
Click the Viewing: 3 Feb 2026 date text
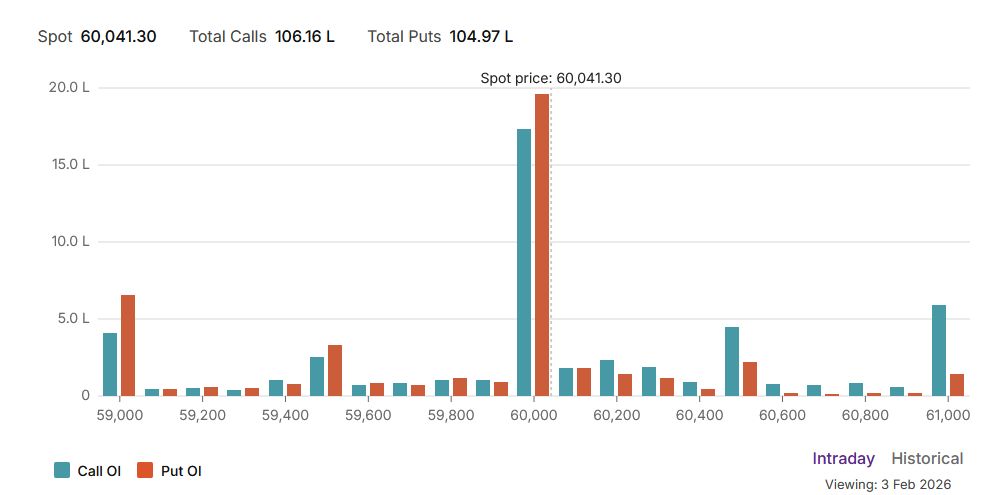[x=887, y=484]
